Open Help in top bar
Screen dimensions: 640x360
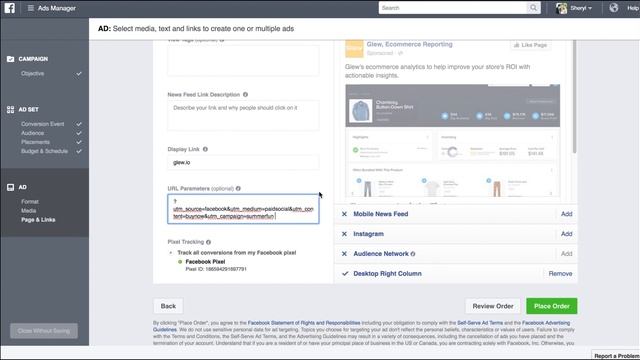(633, 8)
